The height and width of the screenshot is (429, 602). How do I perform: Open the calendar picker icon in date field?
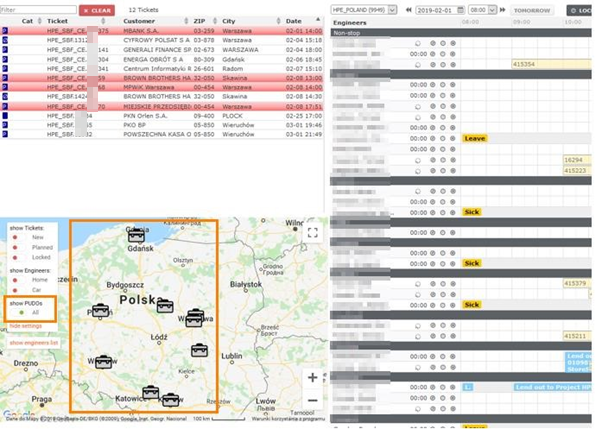pos(461,10)
